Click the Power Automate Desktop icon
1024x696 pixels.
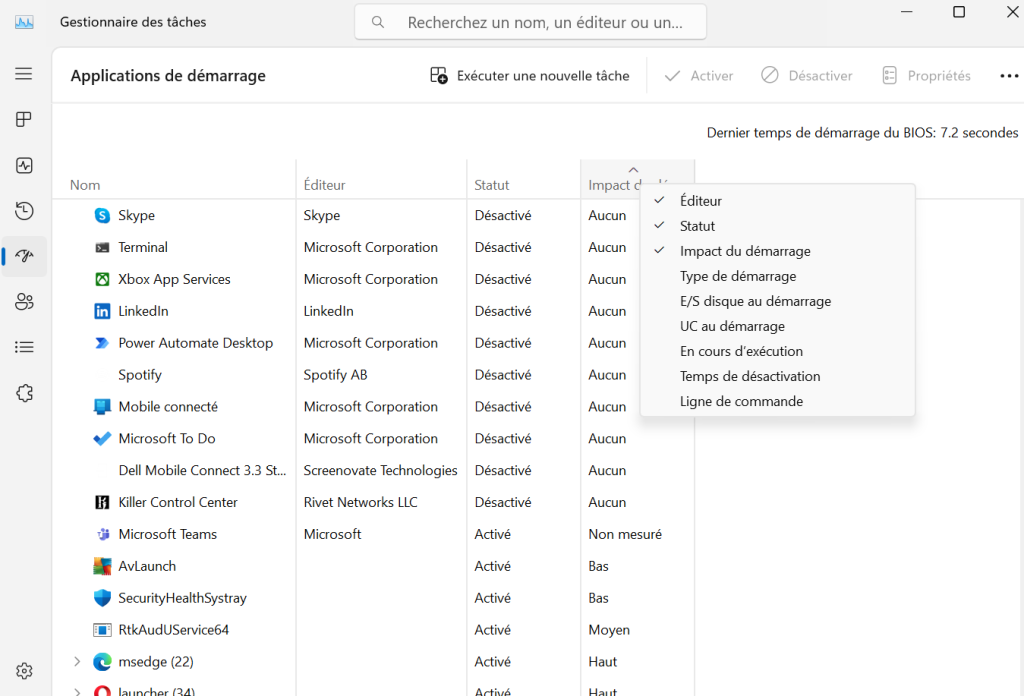point(102,343)
